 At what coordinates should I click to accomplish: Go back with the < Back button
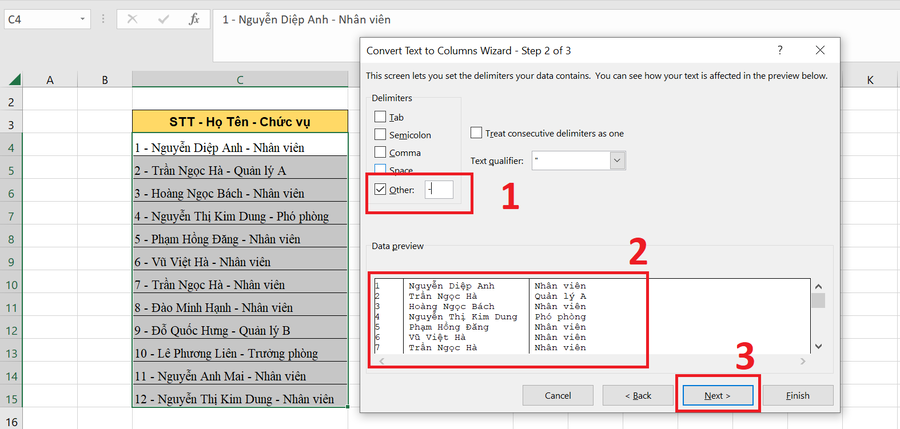coord(638,396)
